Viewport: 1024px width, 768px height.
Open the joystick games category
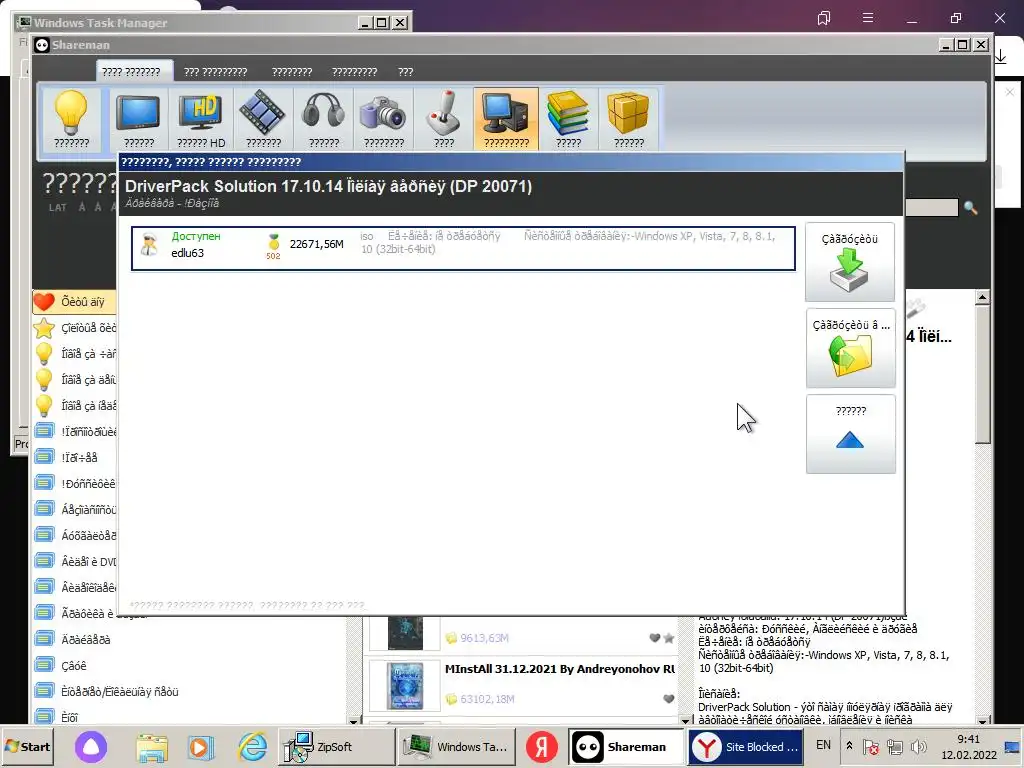(x=444, y=119)
